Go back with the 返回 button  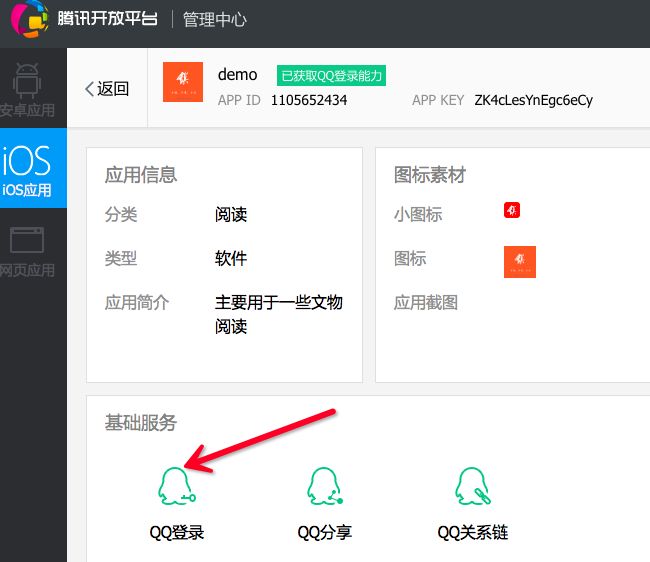(107, 89)
